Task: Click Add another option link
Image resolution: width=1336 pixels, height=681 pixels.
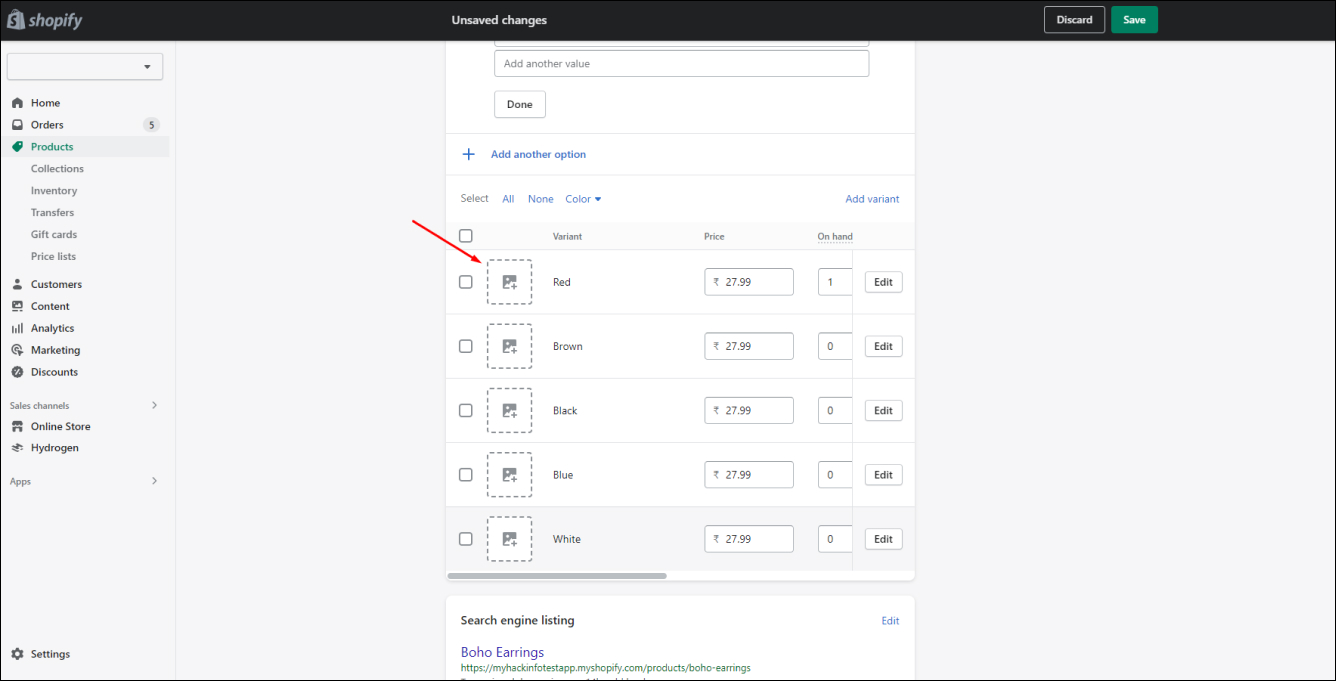Action: coord(538,154)
